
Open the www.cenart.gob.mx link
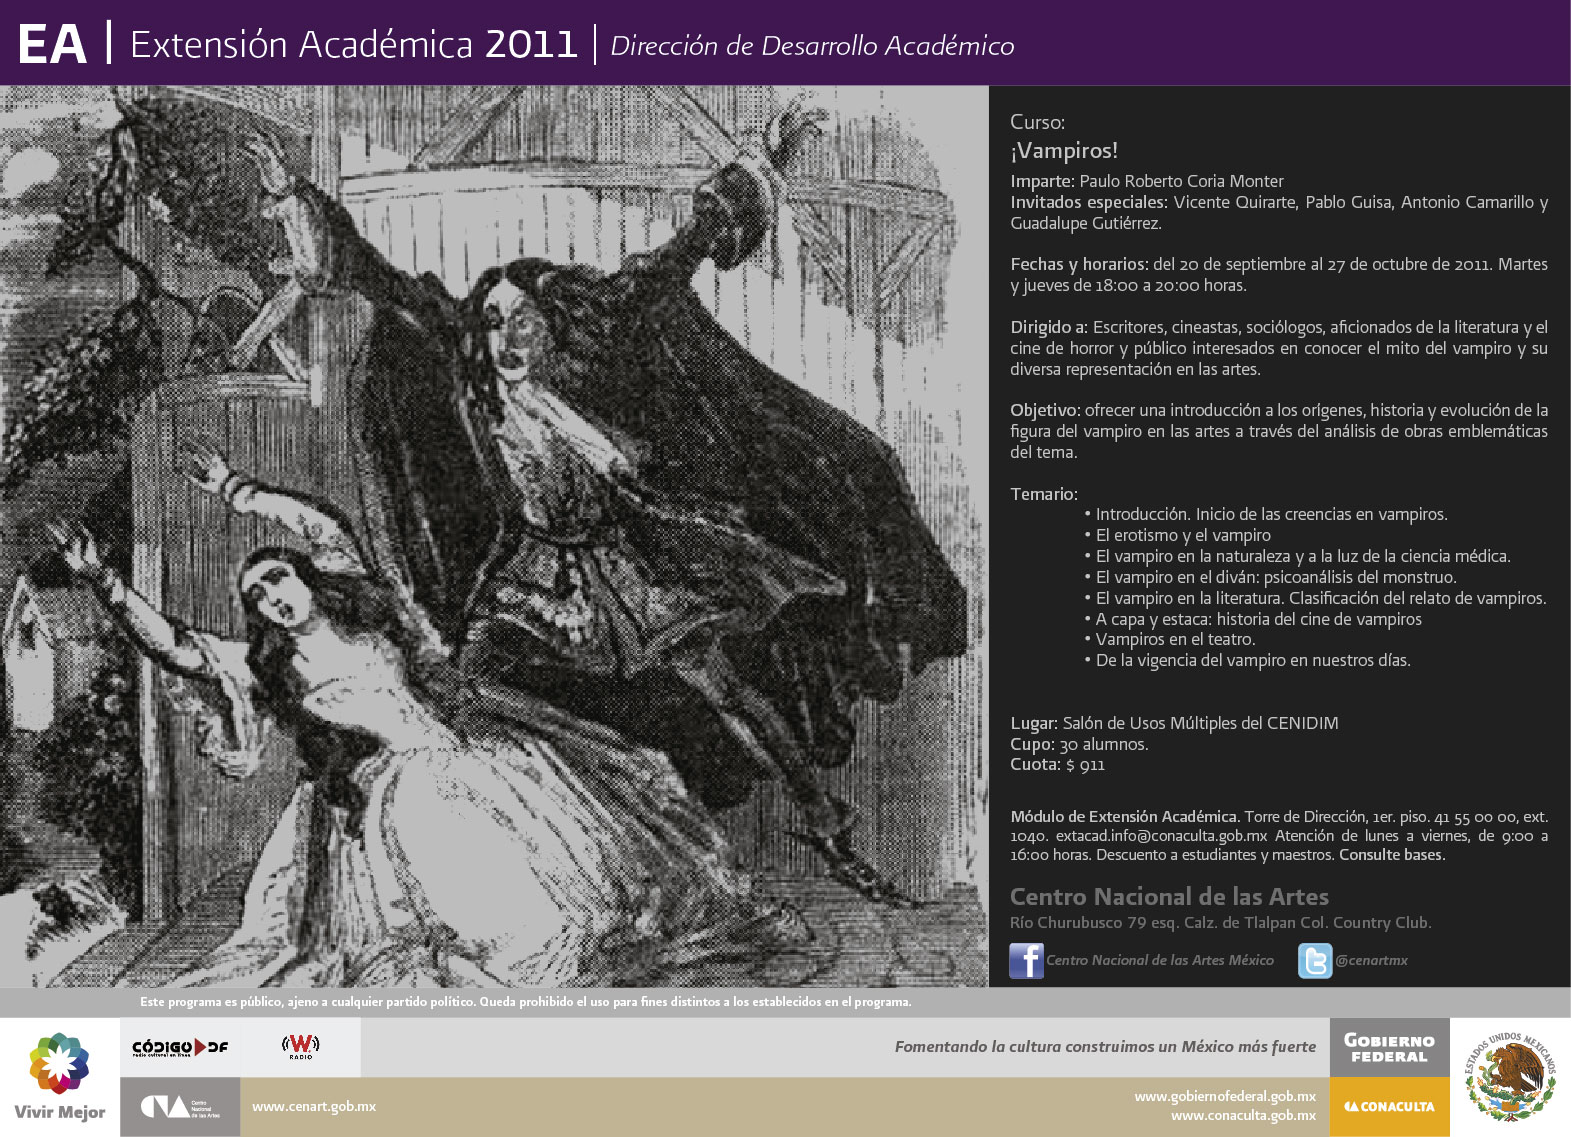314,1106
